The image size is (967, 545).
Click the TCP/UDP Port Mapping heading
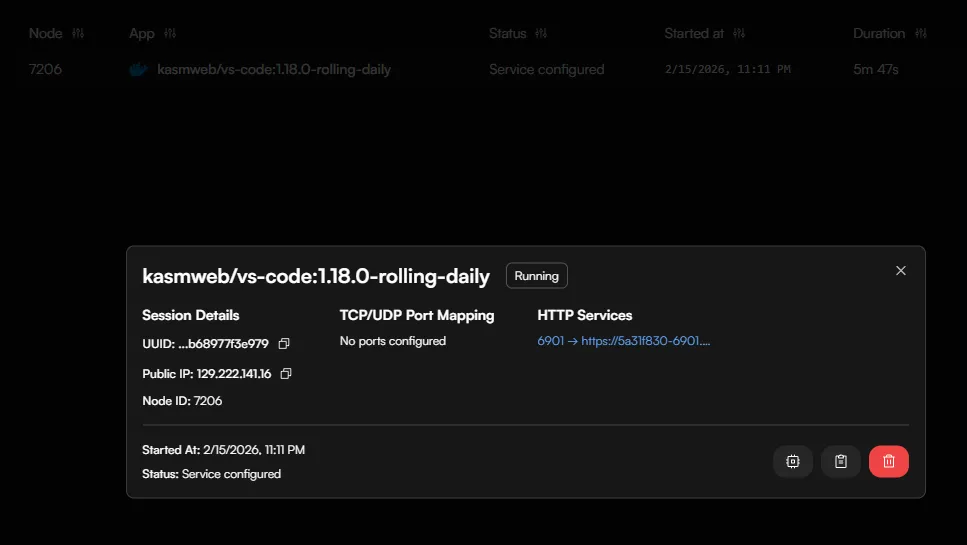tap(417, 315)
